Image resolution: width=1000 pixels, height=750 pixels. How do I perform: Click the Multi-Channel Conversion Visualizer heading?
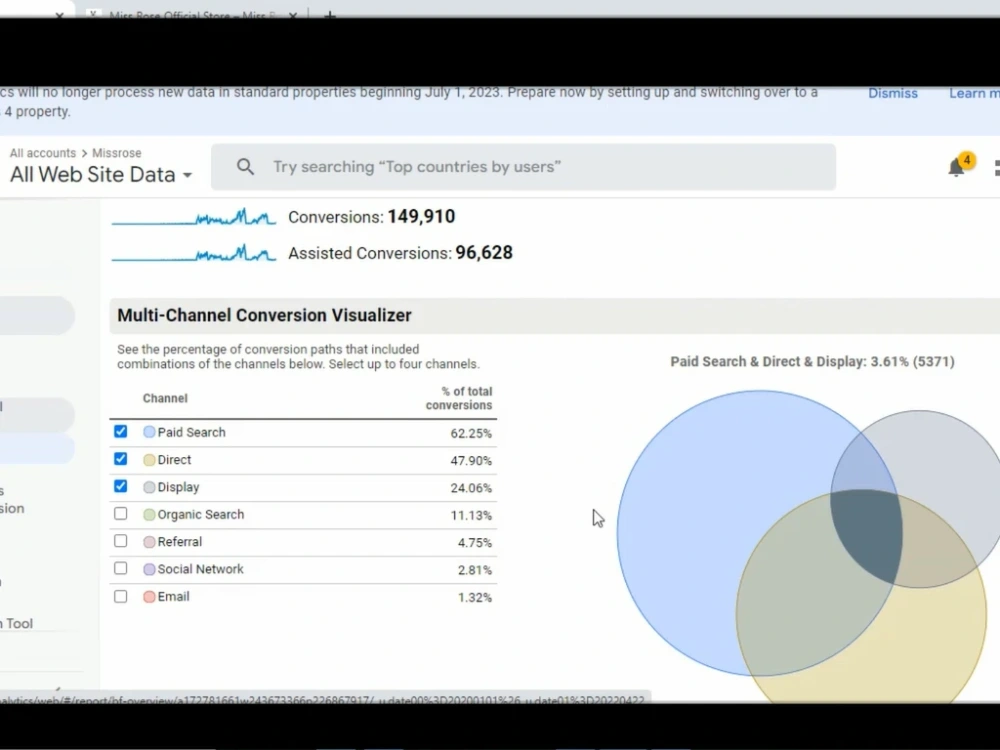264,315
